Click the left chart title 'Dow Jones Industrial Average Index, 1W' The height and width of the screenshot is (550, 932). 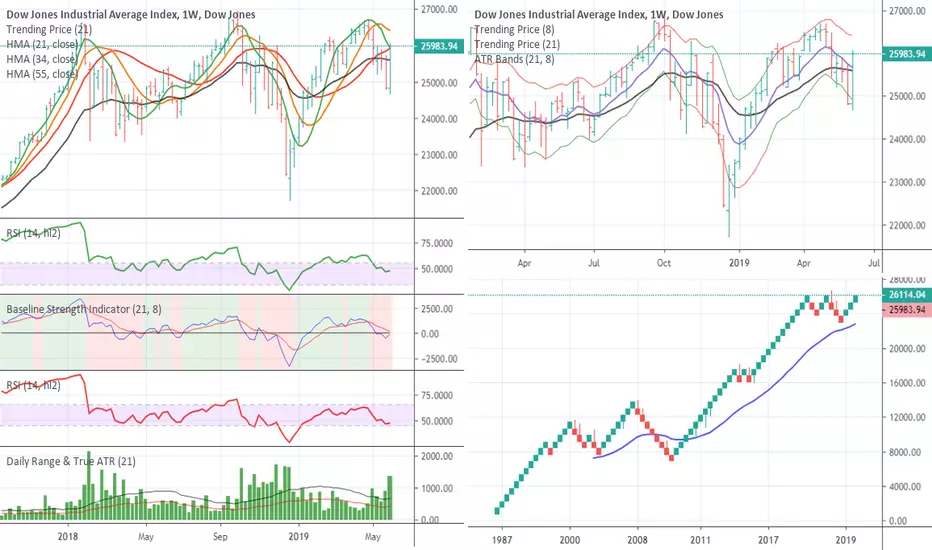point(101,14)
